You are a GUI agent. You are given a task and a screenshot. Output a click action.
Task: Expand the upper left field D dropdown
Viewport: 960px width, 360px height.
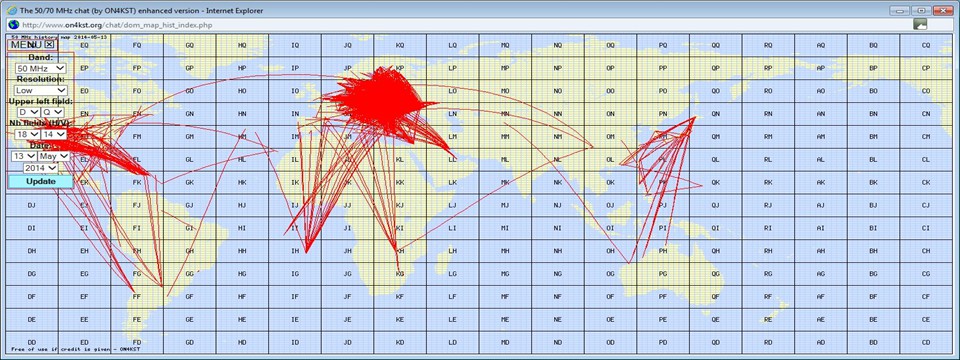click(x=29, y=112)
